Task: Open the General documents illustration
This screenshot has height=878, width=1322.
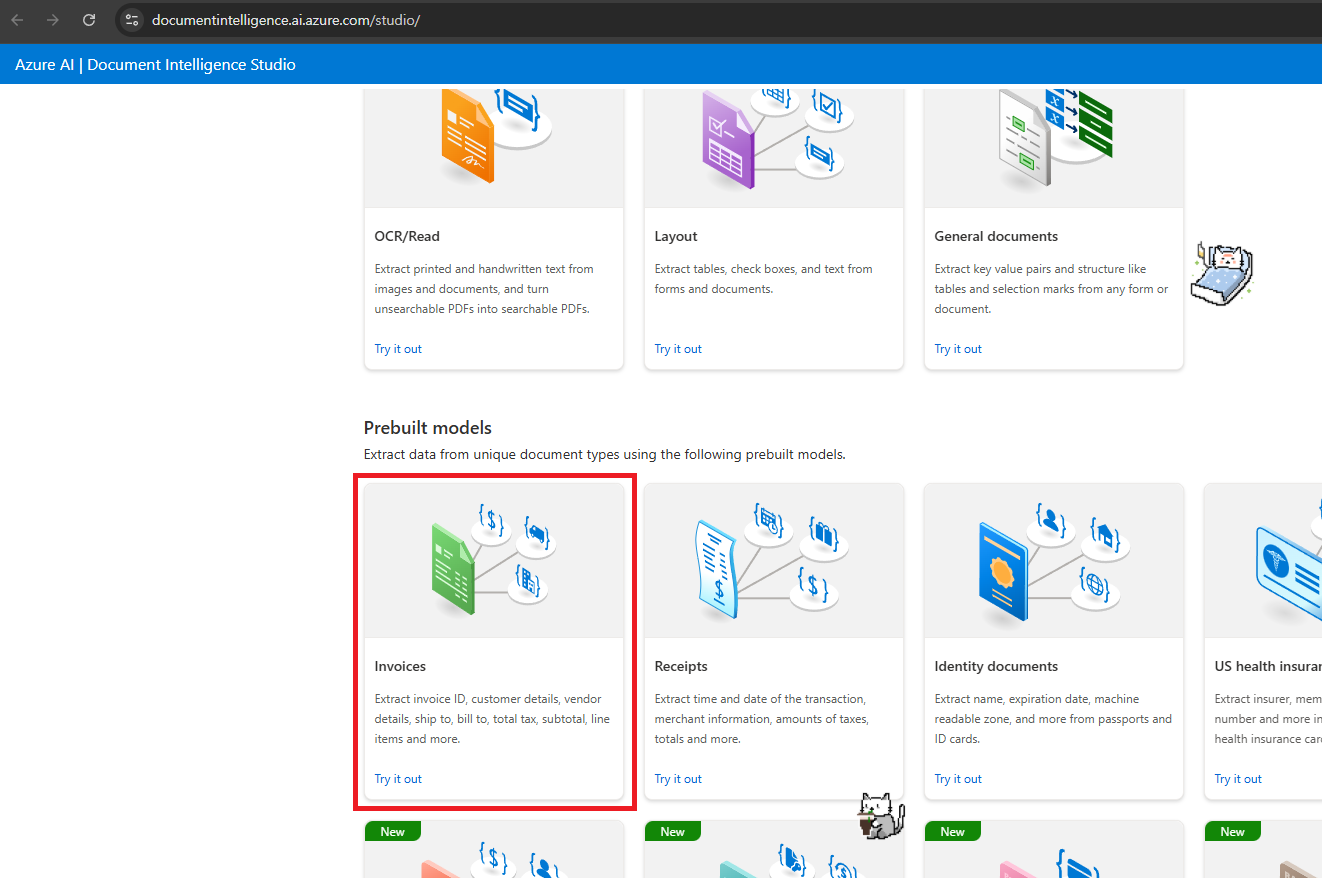Action: click(x=1055, y=137)
